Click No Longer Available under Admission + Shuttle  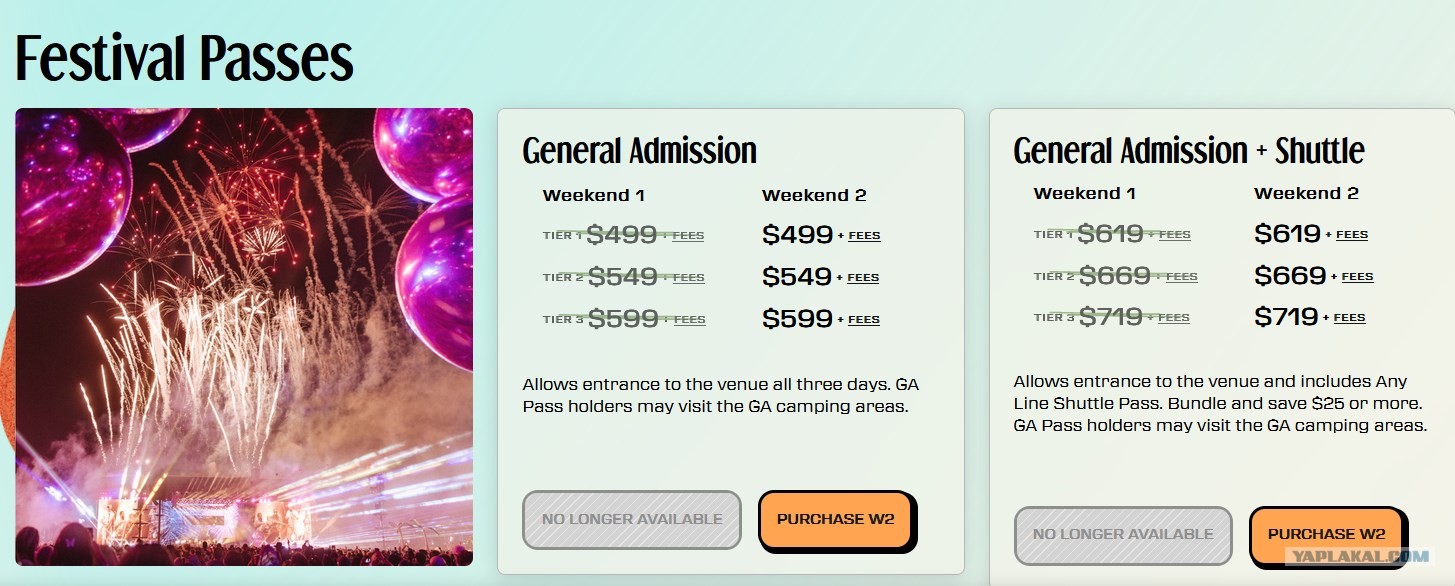[1123, 534]
